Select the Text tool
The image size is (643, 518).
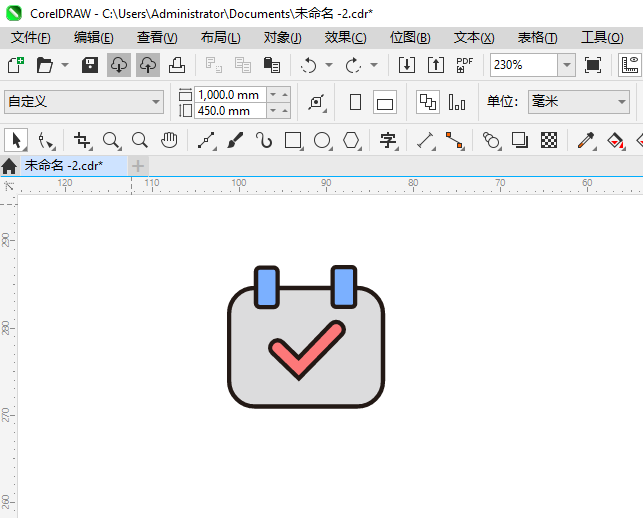pos(388,140)
